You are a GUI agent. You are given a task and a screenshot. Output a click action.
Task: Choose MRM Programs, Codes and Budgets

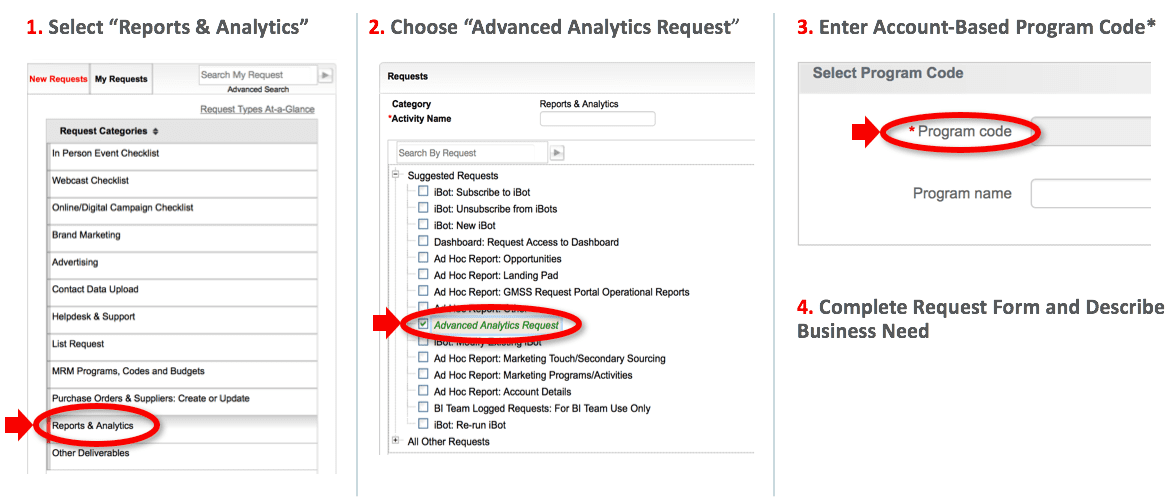128,371
